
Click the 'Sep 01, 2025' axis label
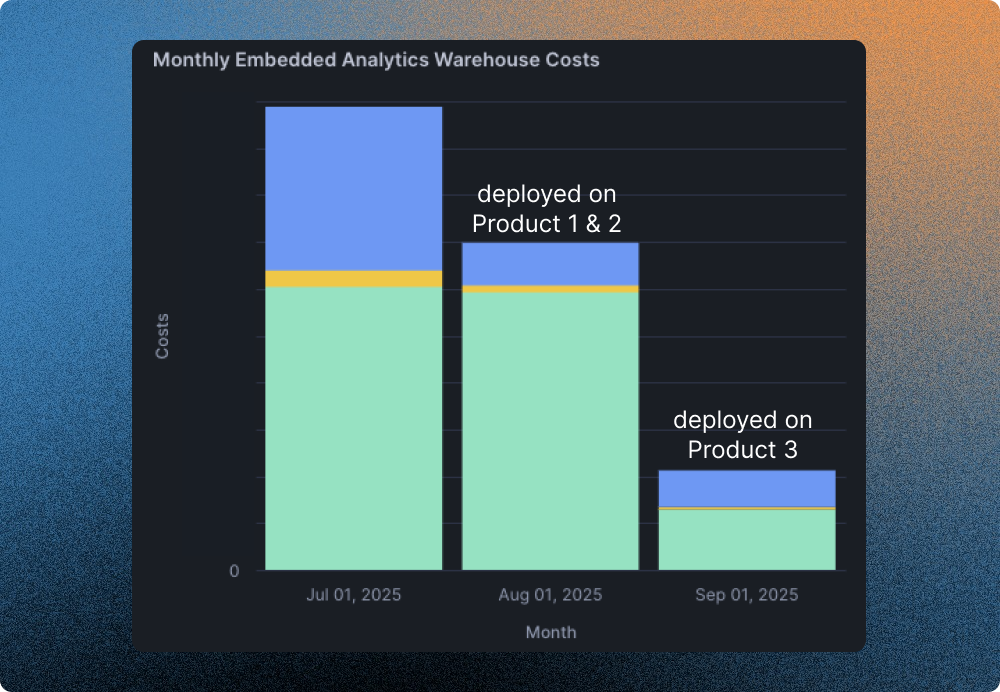[x=746, y=594]
